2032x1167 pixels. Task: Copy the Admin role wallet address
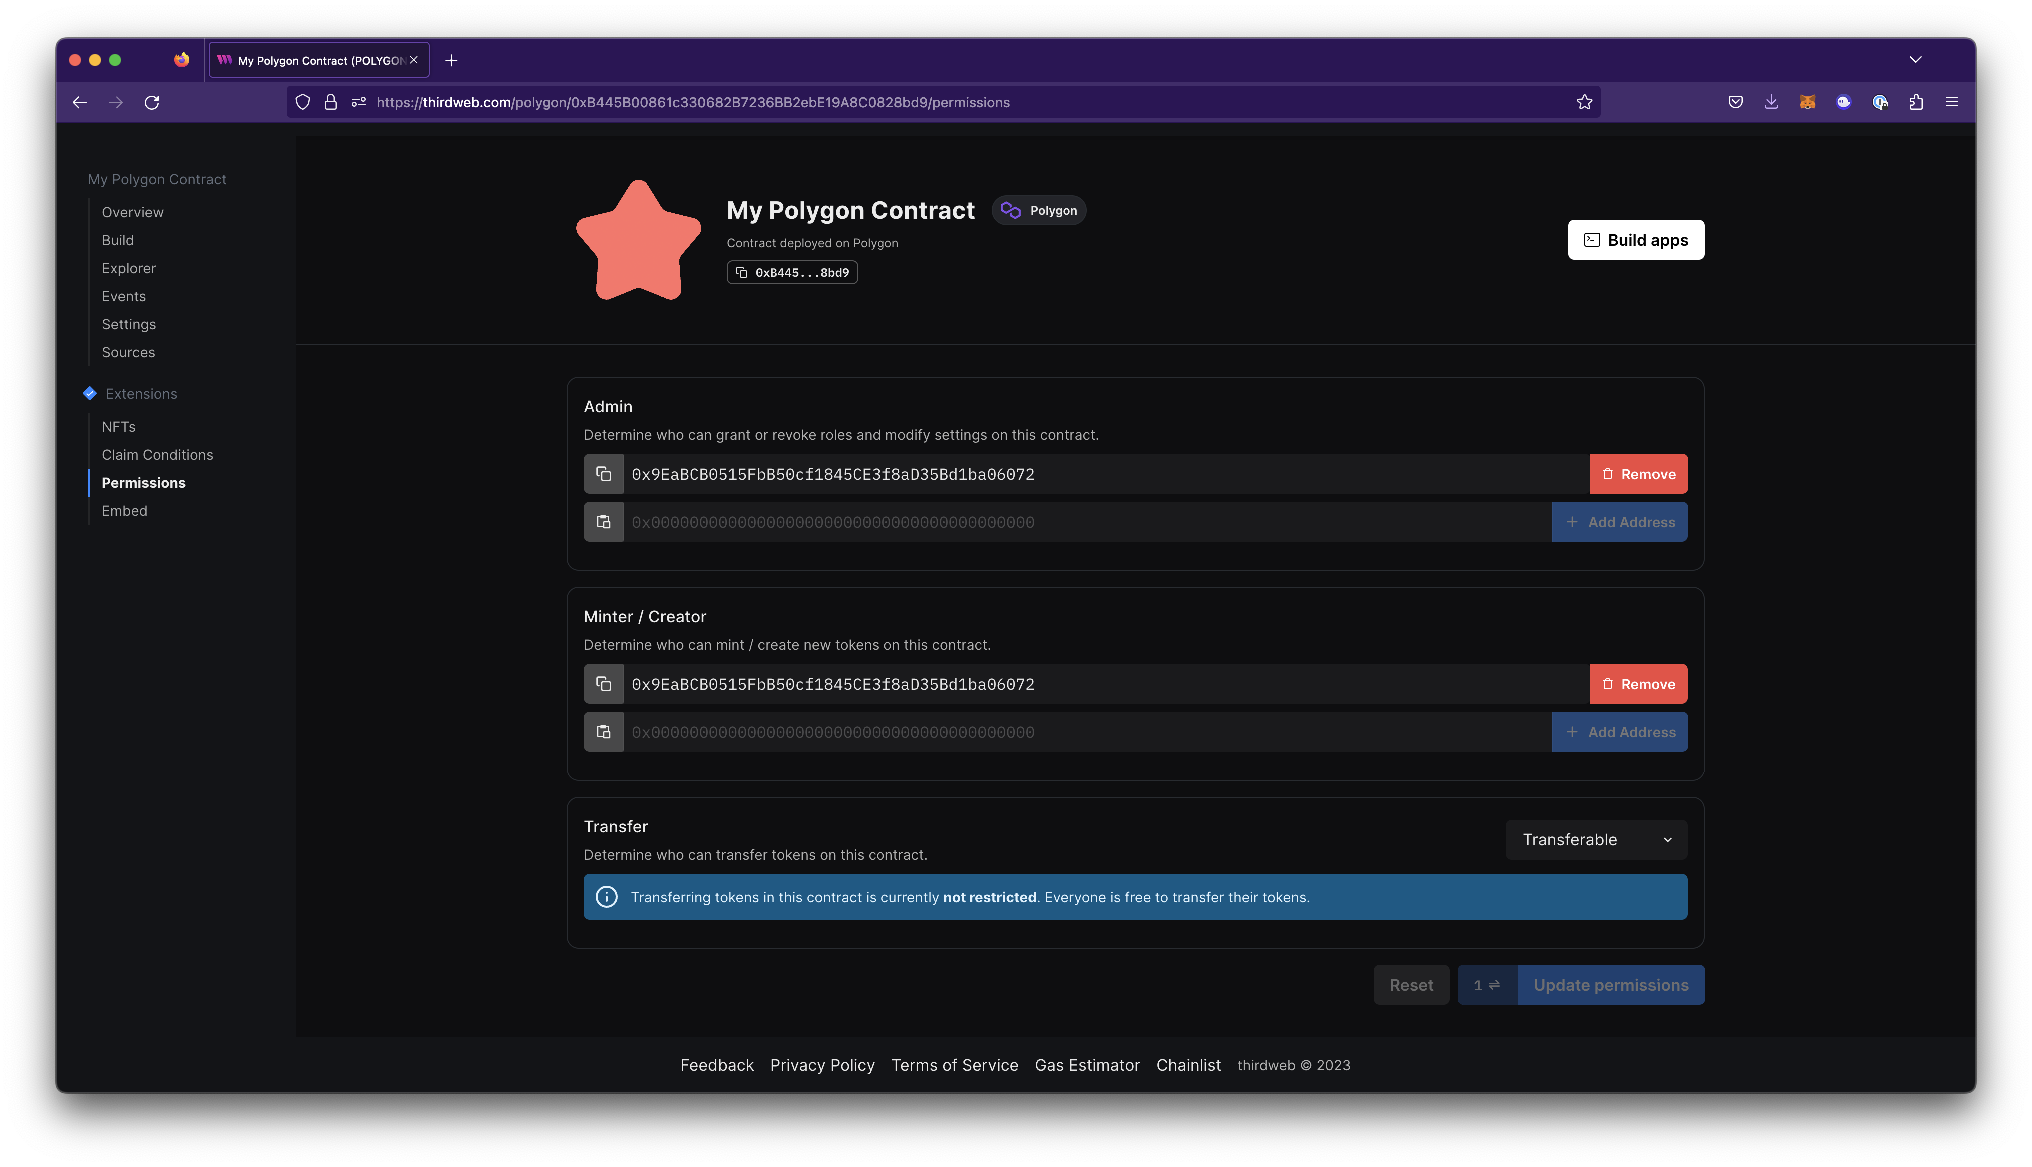(x=604, y=473)
